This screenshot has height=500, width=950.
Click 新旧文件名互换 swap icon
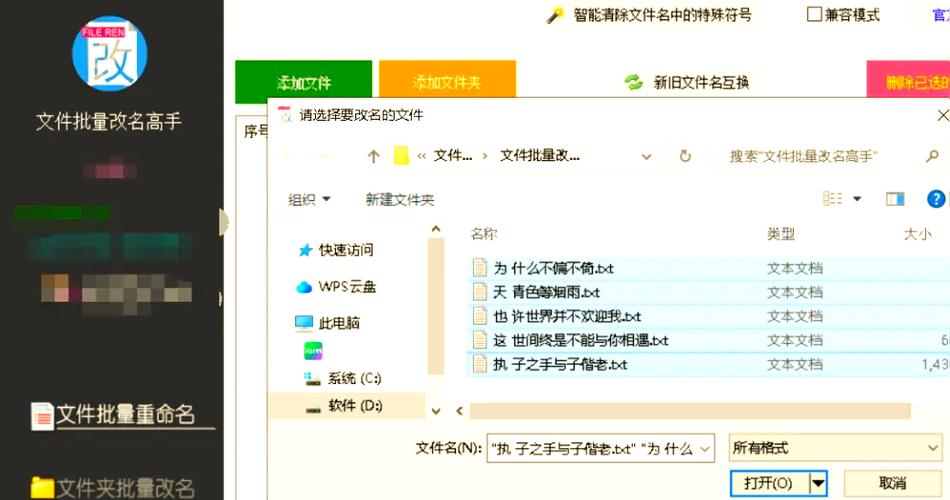pyautogui.click(x=634, y=82)
